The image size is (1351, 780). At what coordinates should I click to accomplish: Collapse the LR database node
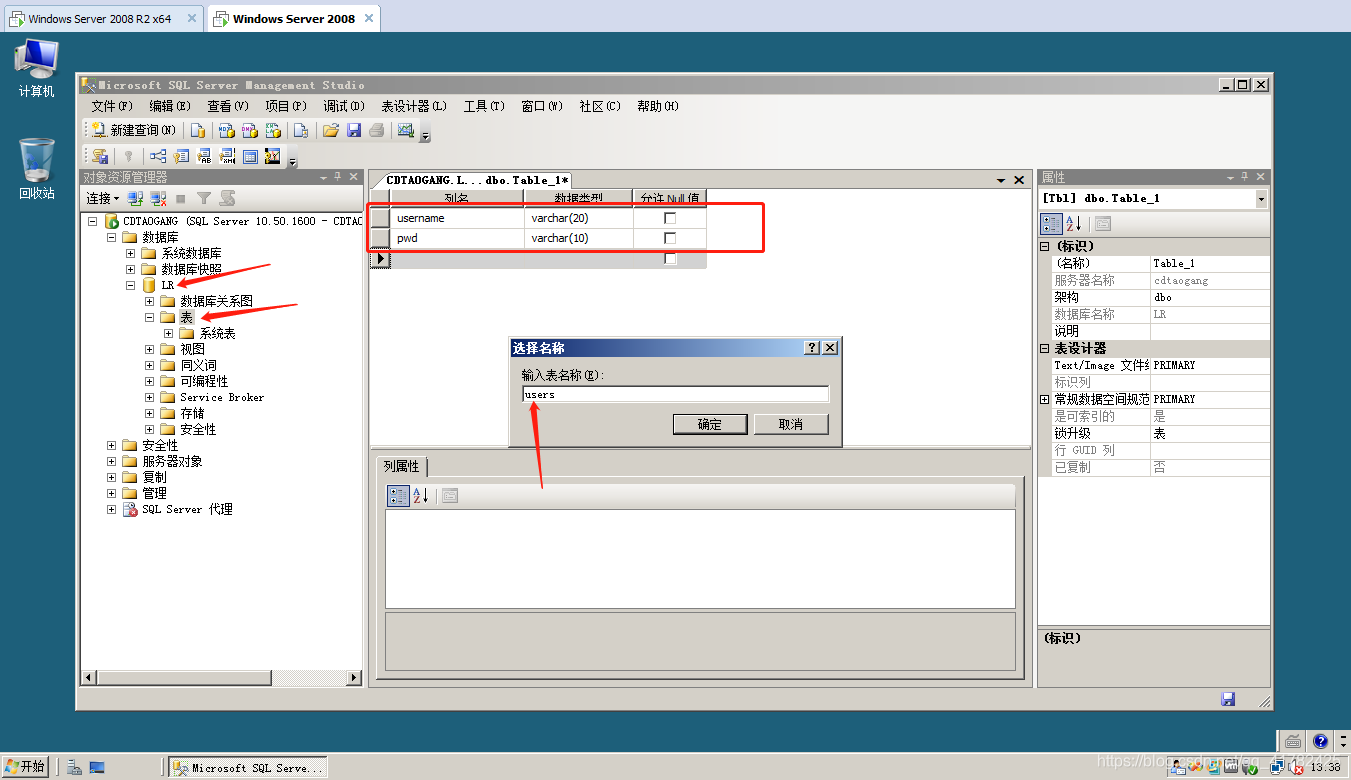point(131,285)
